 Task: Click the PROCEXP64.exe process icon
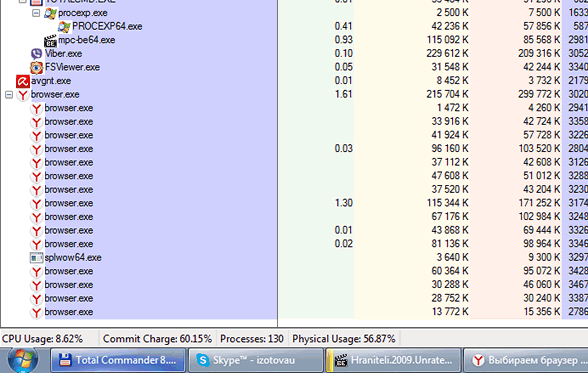click(64, 27)
